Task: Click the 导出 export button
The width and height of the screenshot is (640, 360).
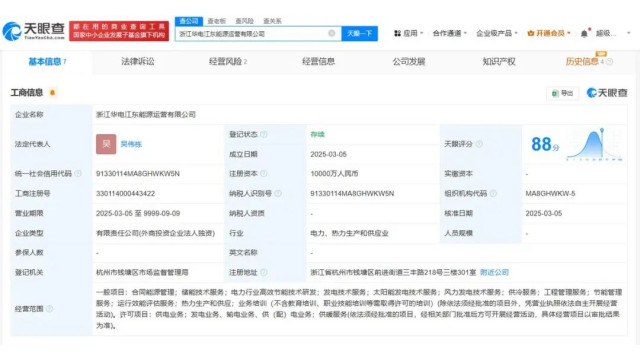Action: point(562,93)
